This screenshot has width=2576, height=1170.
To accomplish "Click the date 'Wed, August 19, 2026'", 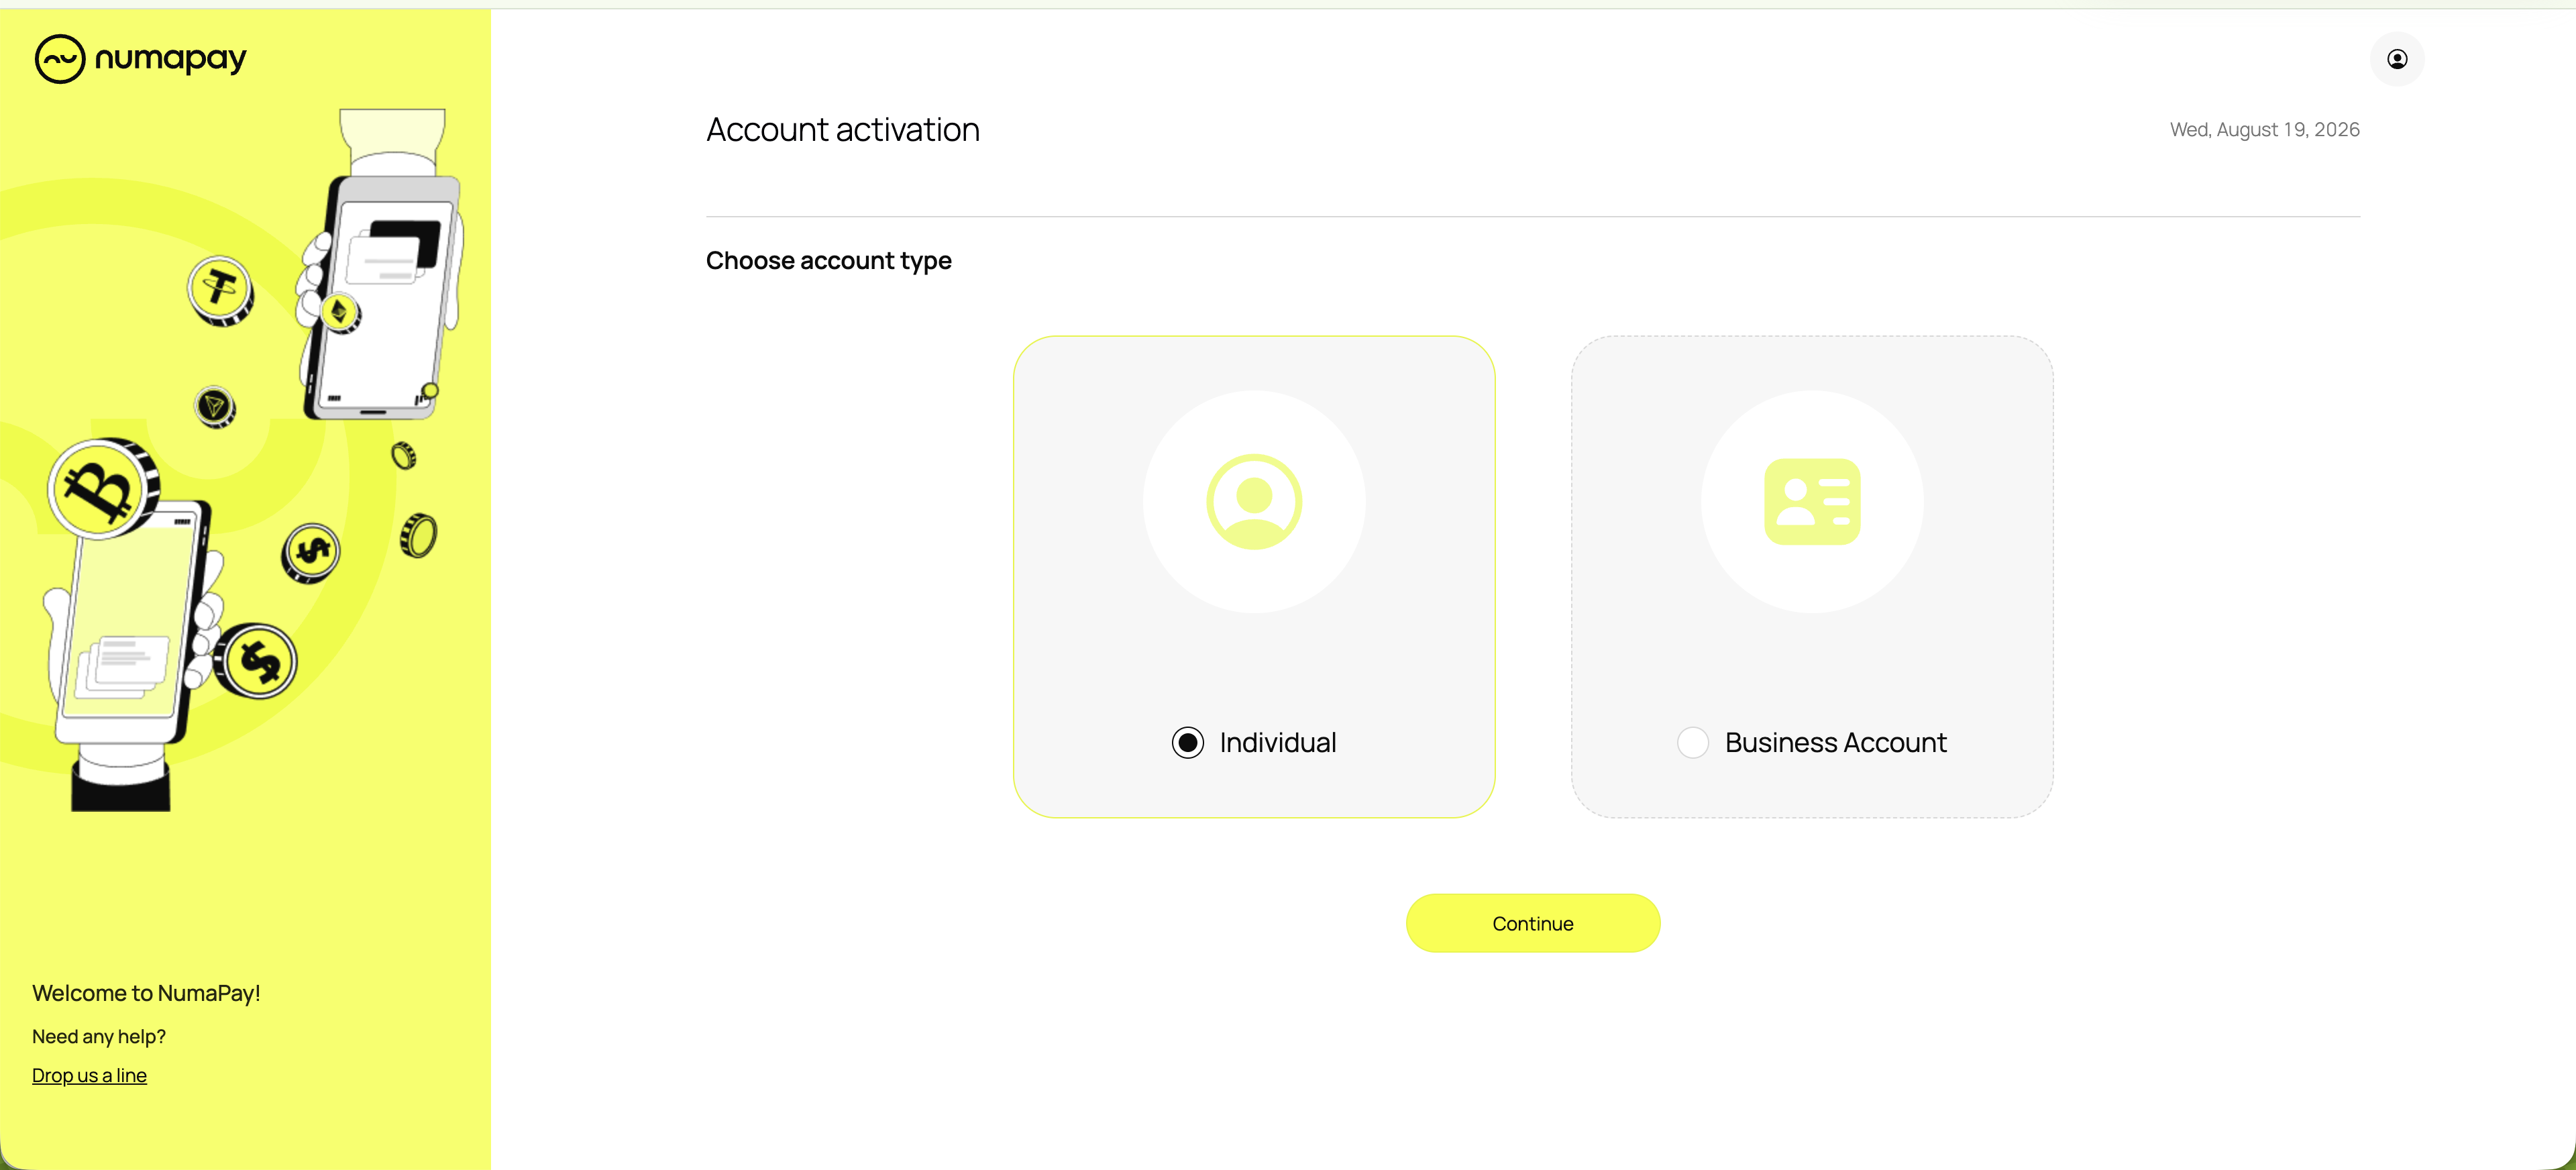I will [x=2265, y=130].
